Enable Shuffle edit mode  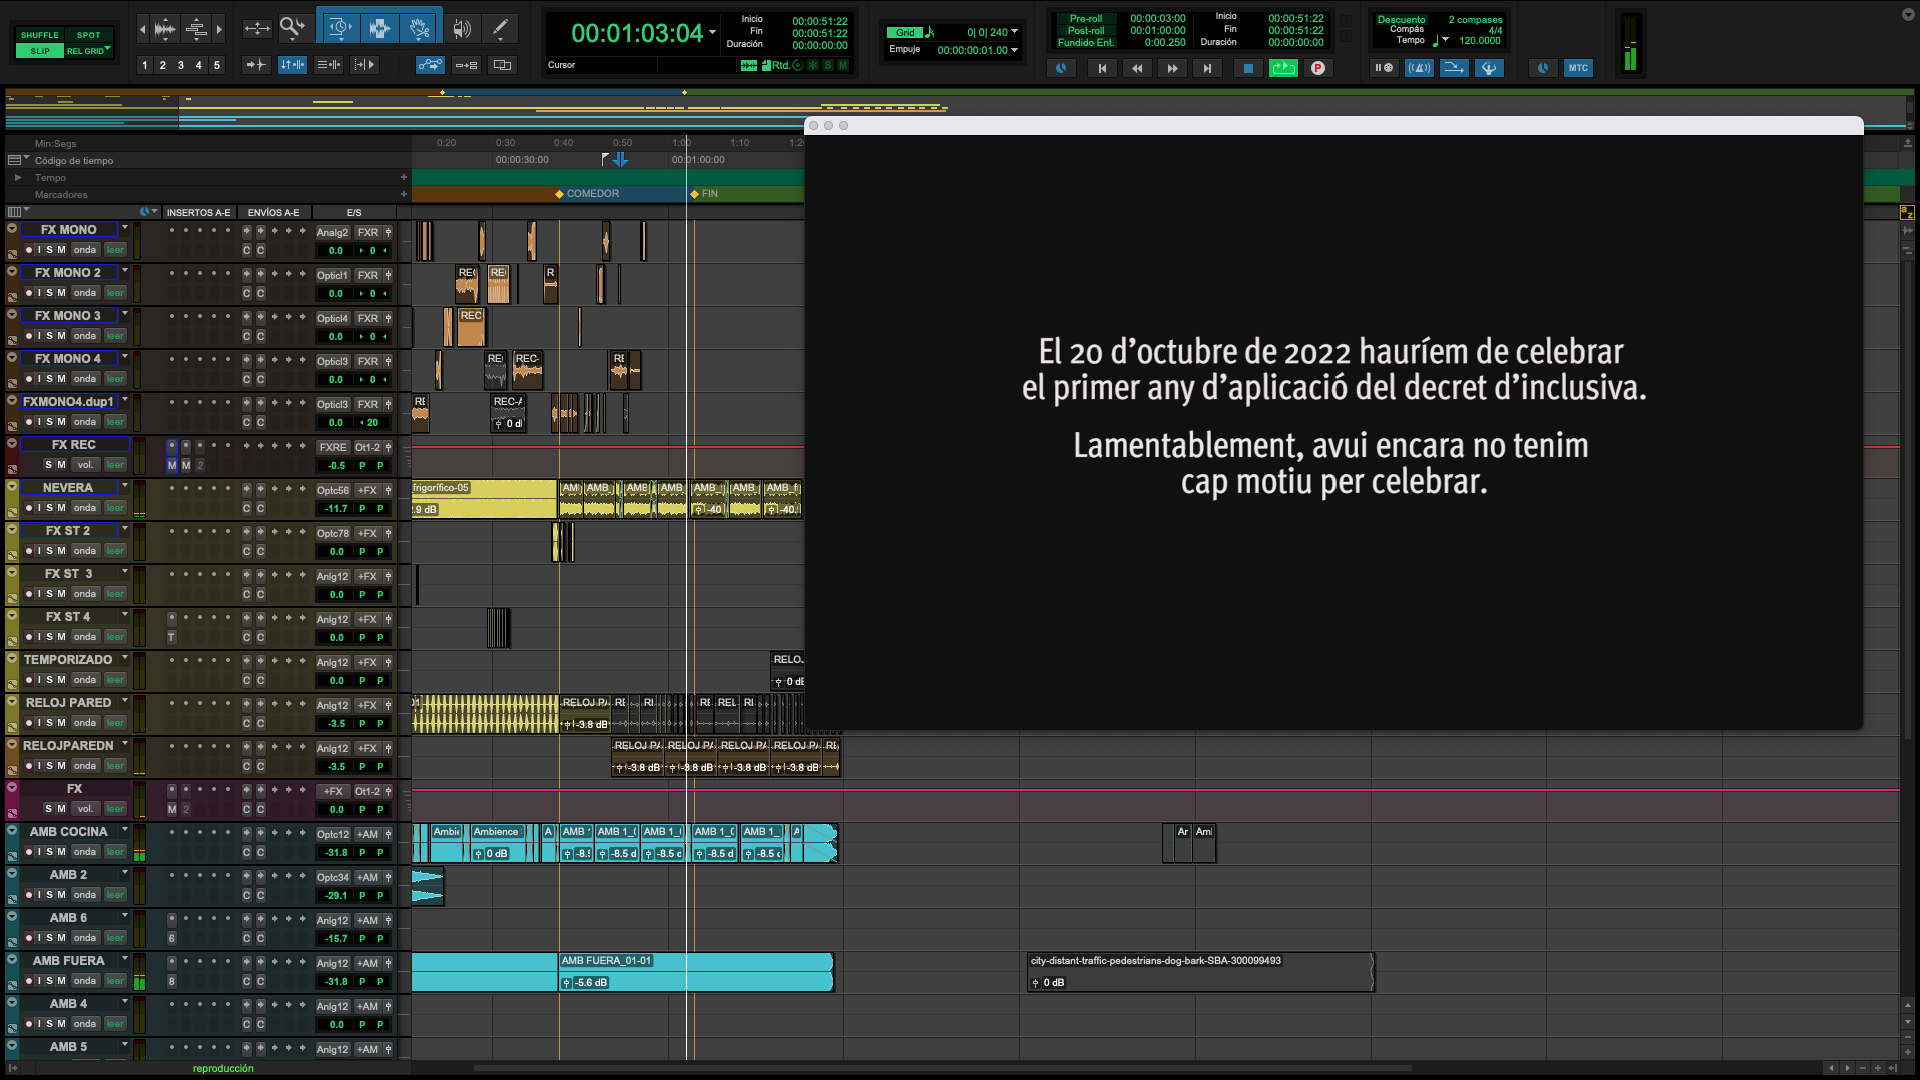(x=40, y=35)
